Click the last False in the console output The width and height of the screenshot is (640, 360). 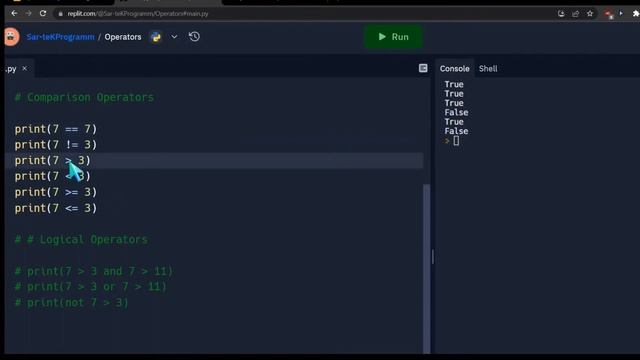click(456, 131)
